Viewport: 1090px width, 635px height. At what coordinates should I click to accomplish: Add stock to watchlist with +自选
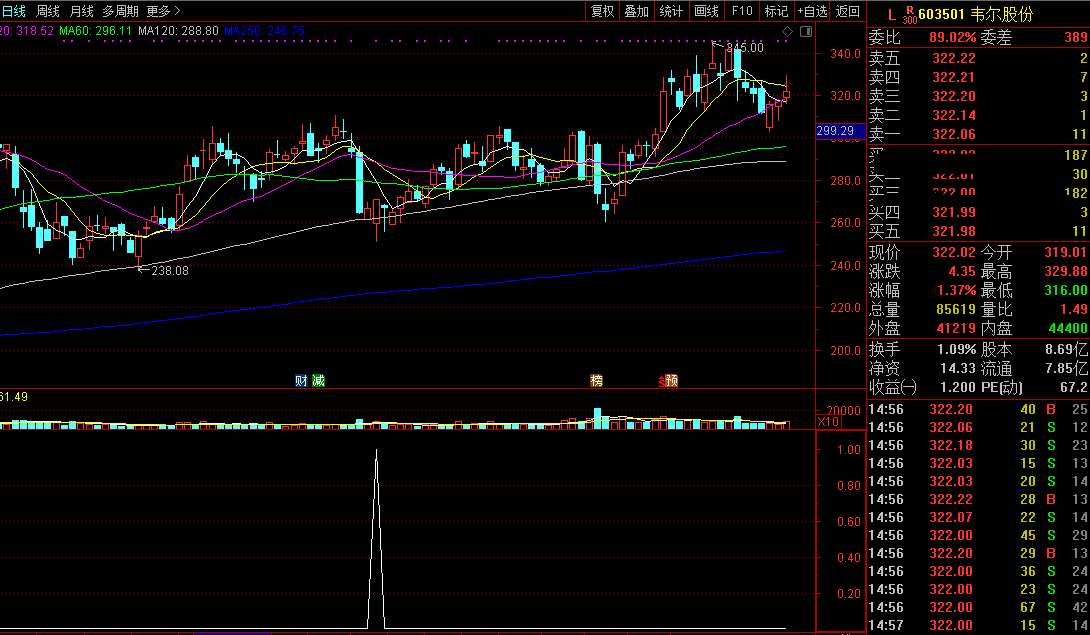812,11
